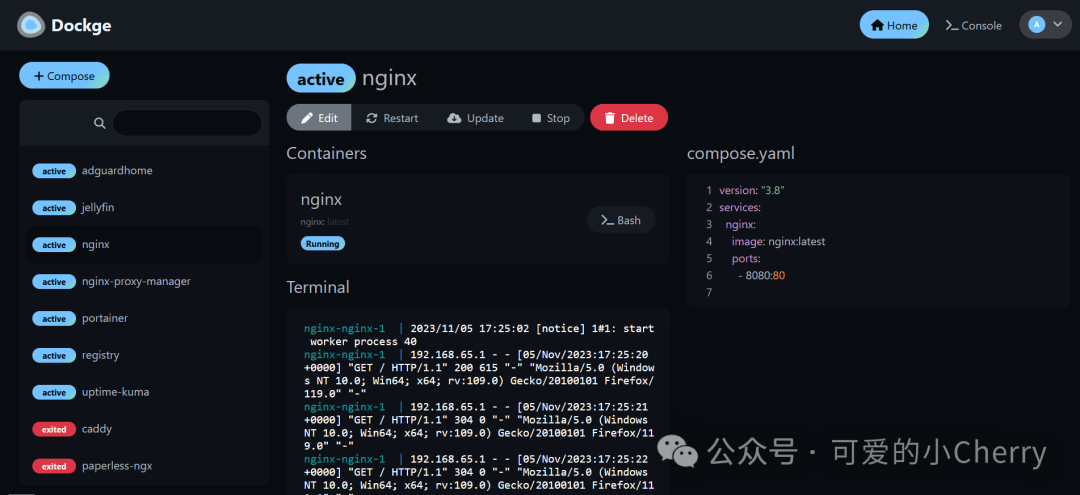Image resolution: width=1080 pixels, height=495 pixels.
Task: Update the nginx stack images
Action: 475,118
